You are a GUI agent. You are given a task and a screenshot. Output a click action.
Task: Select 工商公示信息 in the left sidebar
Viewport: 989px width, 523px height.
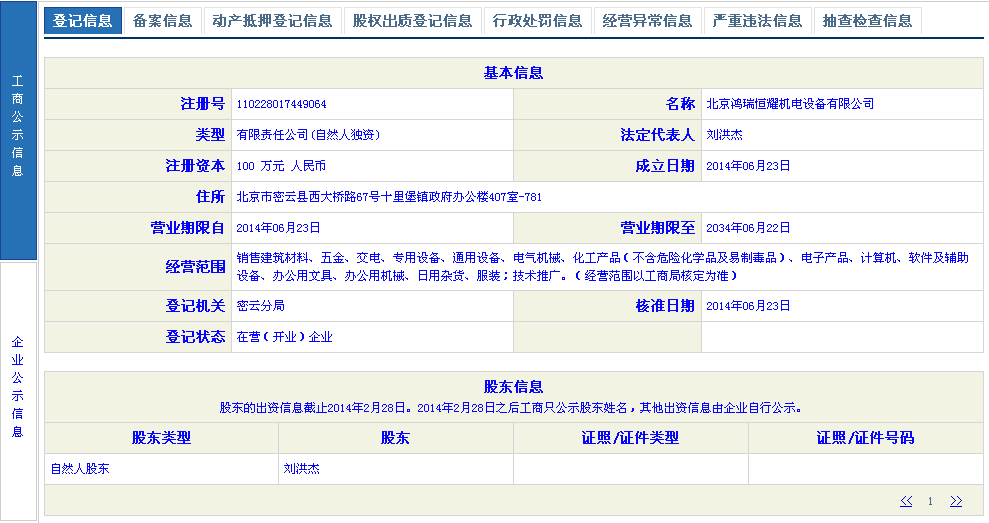(x=18, y=126)
